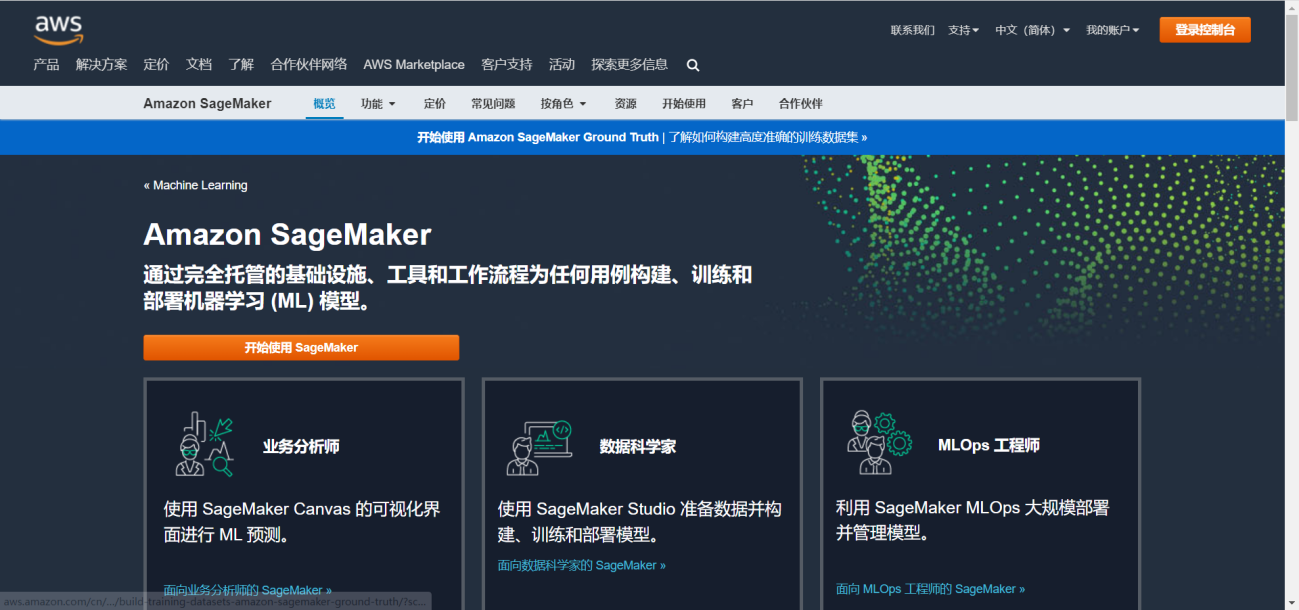The height and width of the screenshot is (610, 1299).
Task: Open the 产品 menu
Action: [46, 64]
